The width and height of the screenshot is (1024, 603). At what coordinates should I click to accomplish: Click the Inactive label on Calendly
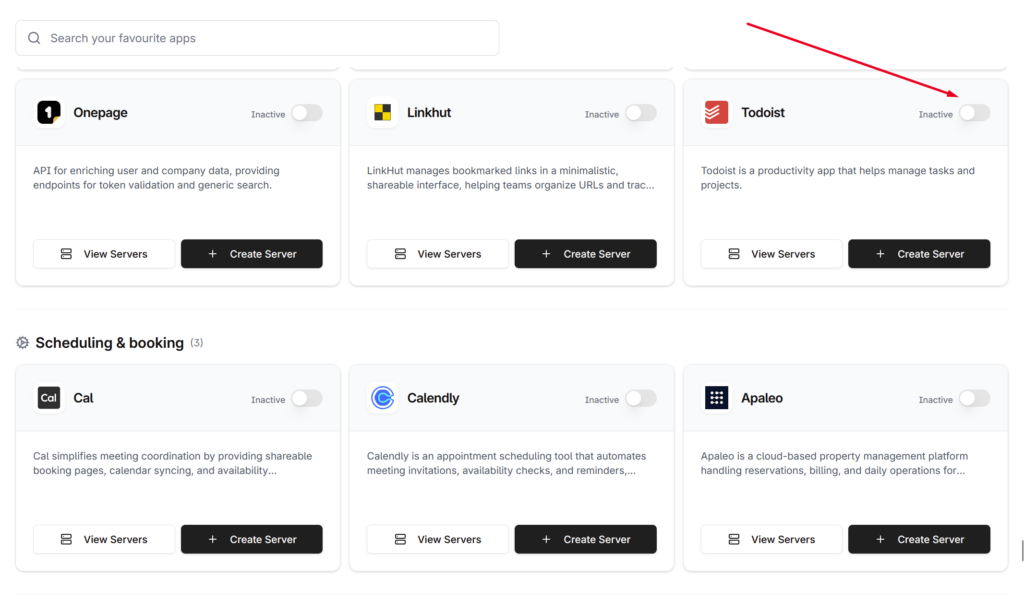[x=601, y=400]
